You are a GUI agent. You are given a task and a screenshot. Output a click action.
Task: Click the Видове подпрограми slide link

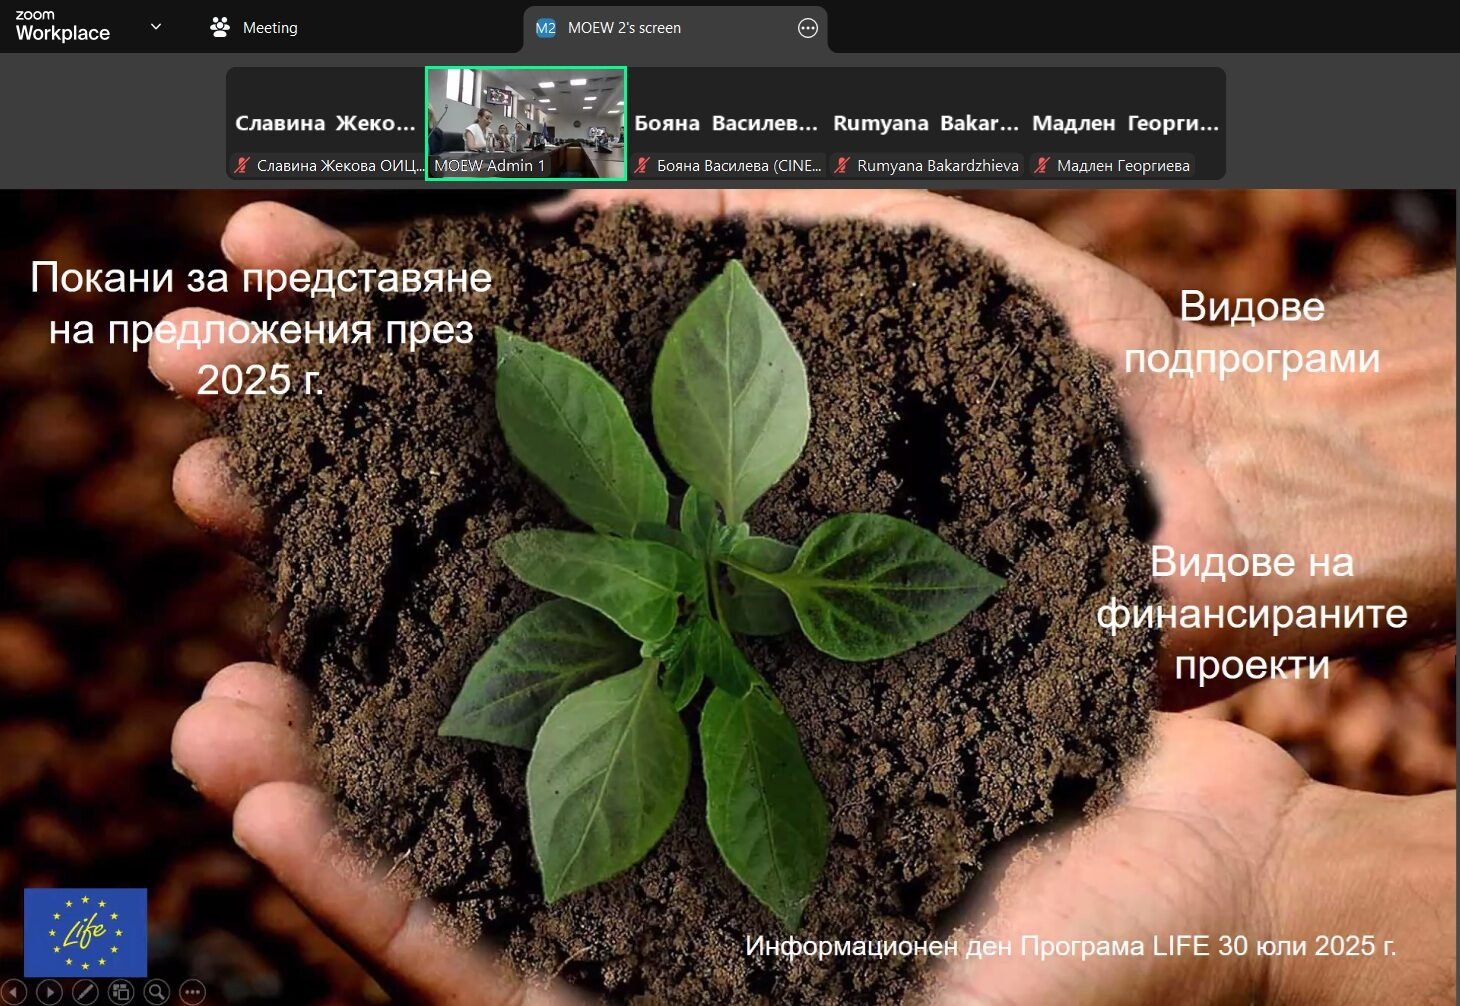click(1251, 332)
